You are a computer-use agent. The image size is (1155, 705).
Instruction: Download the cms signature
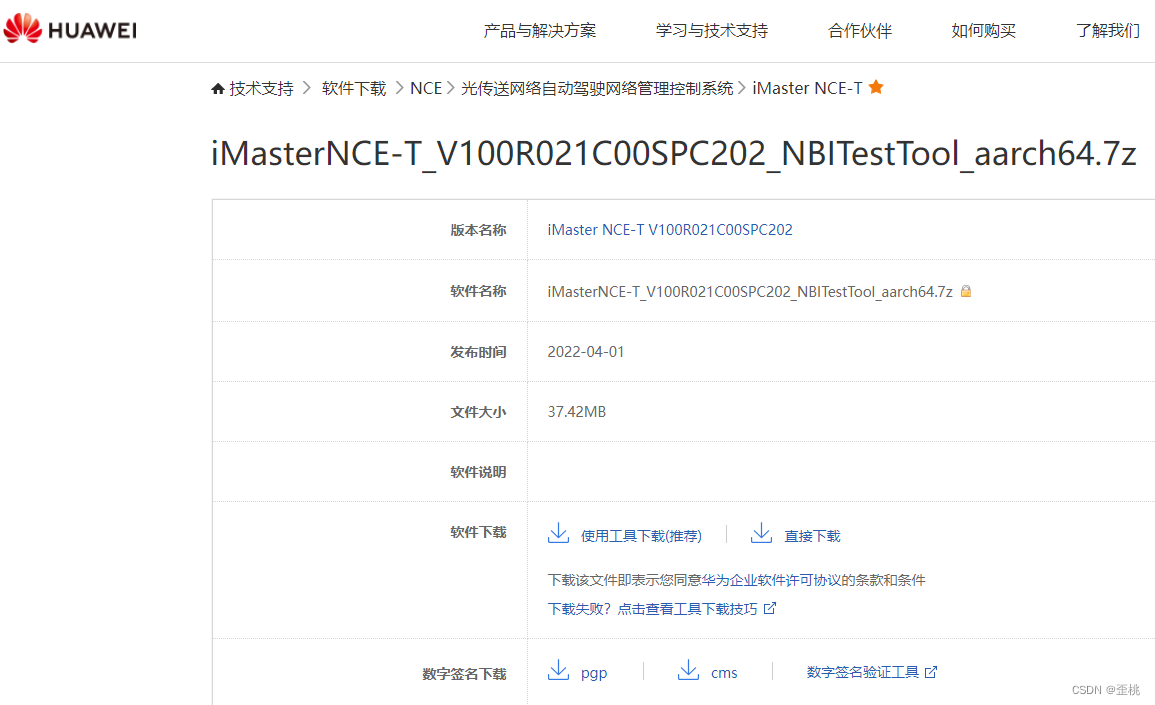724,673
